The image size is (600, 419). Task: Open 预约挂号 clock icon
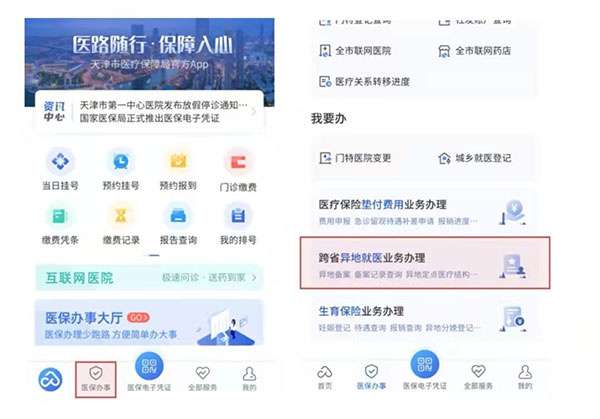121,161
